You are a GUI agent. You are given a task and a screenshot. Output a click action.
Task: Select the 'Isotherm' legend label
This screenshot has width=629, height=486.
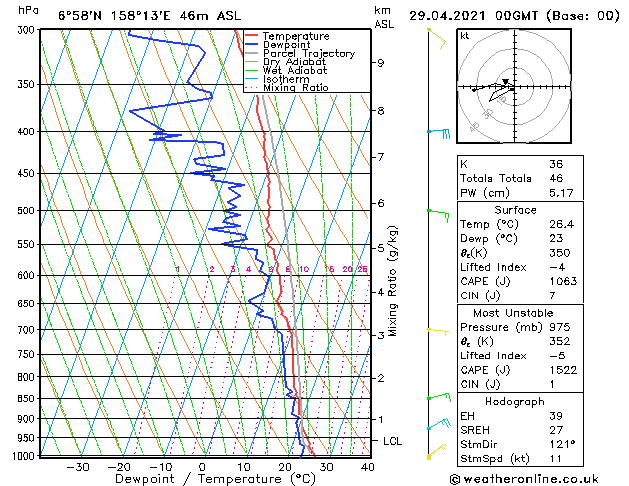click(x=286, y=79)
